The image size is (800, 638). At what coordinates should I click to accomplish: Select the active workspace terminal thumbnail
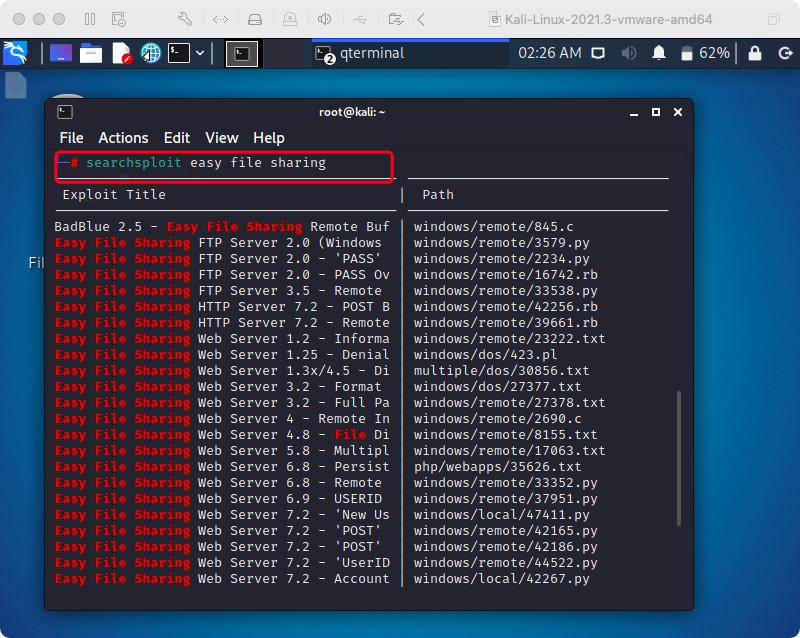pos(242,54)
